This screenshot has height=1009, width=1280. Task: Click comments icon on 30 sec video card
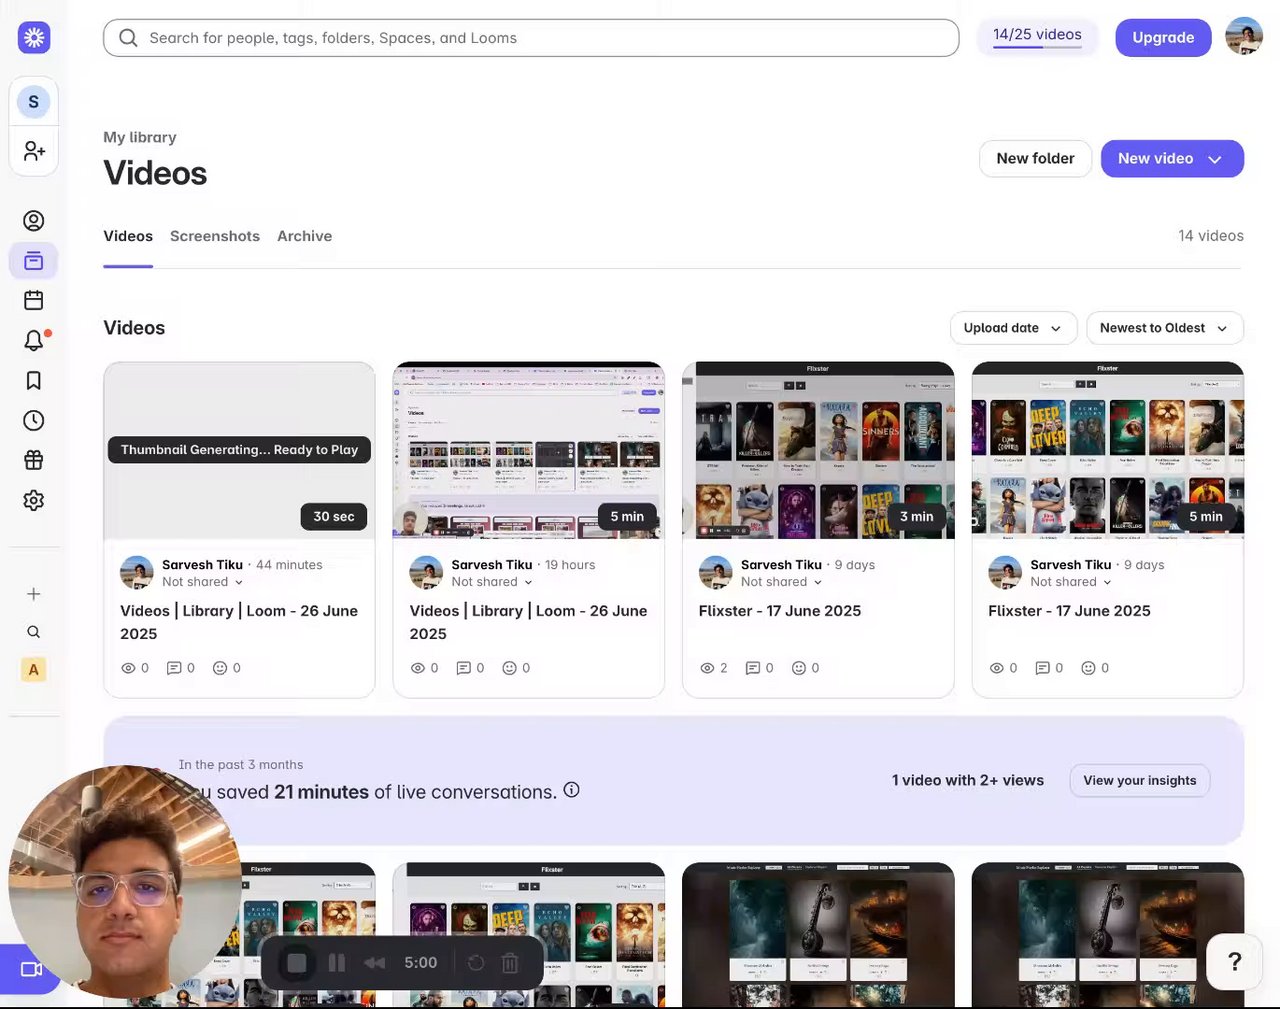174,668
